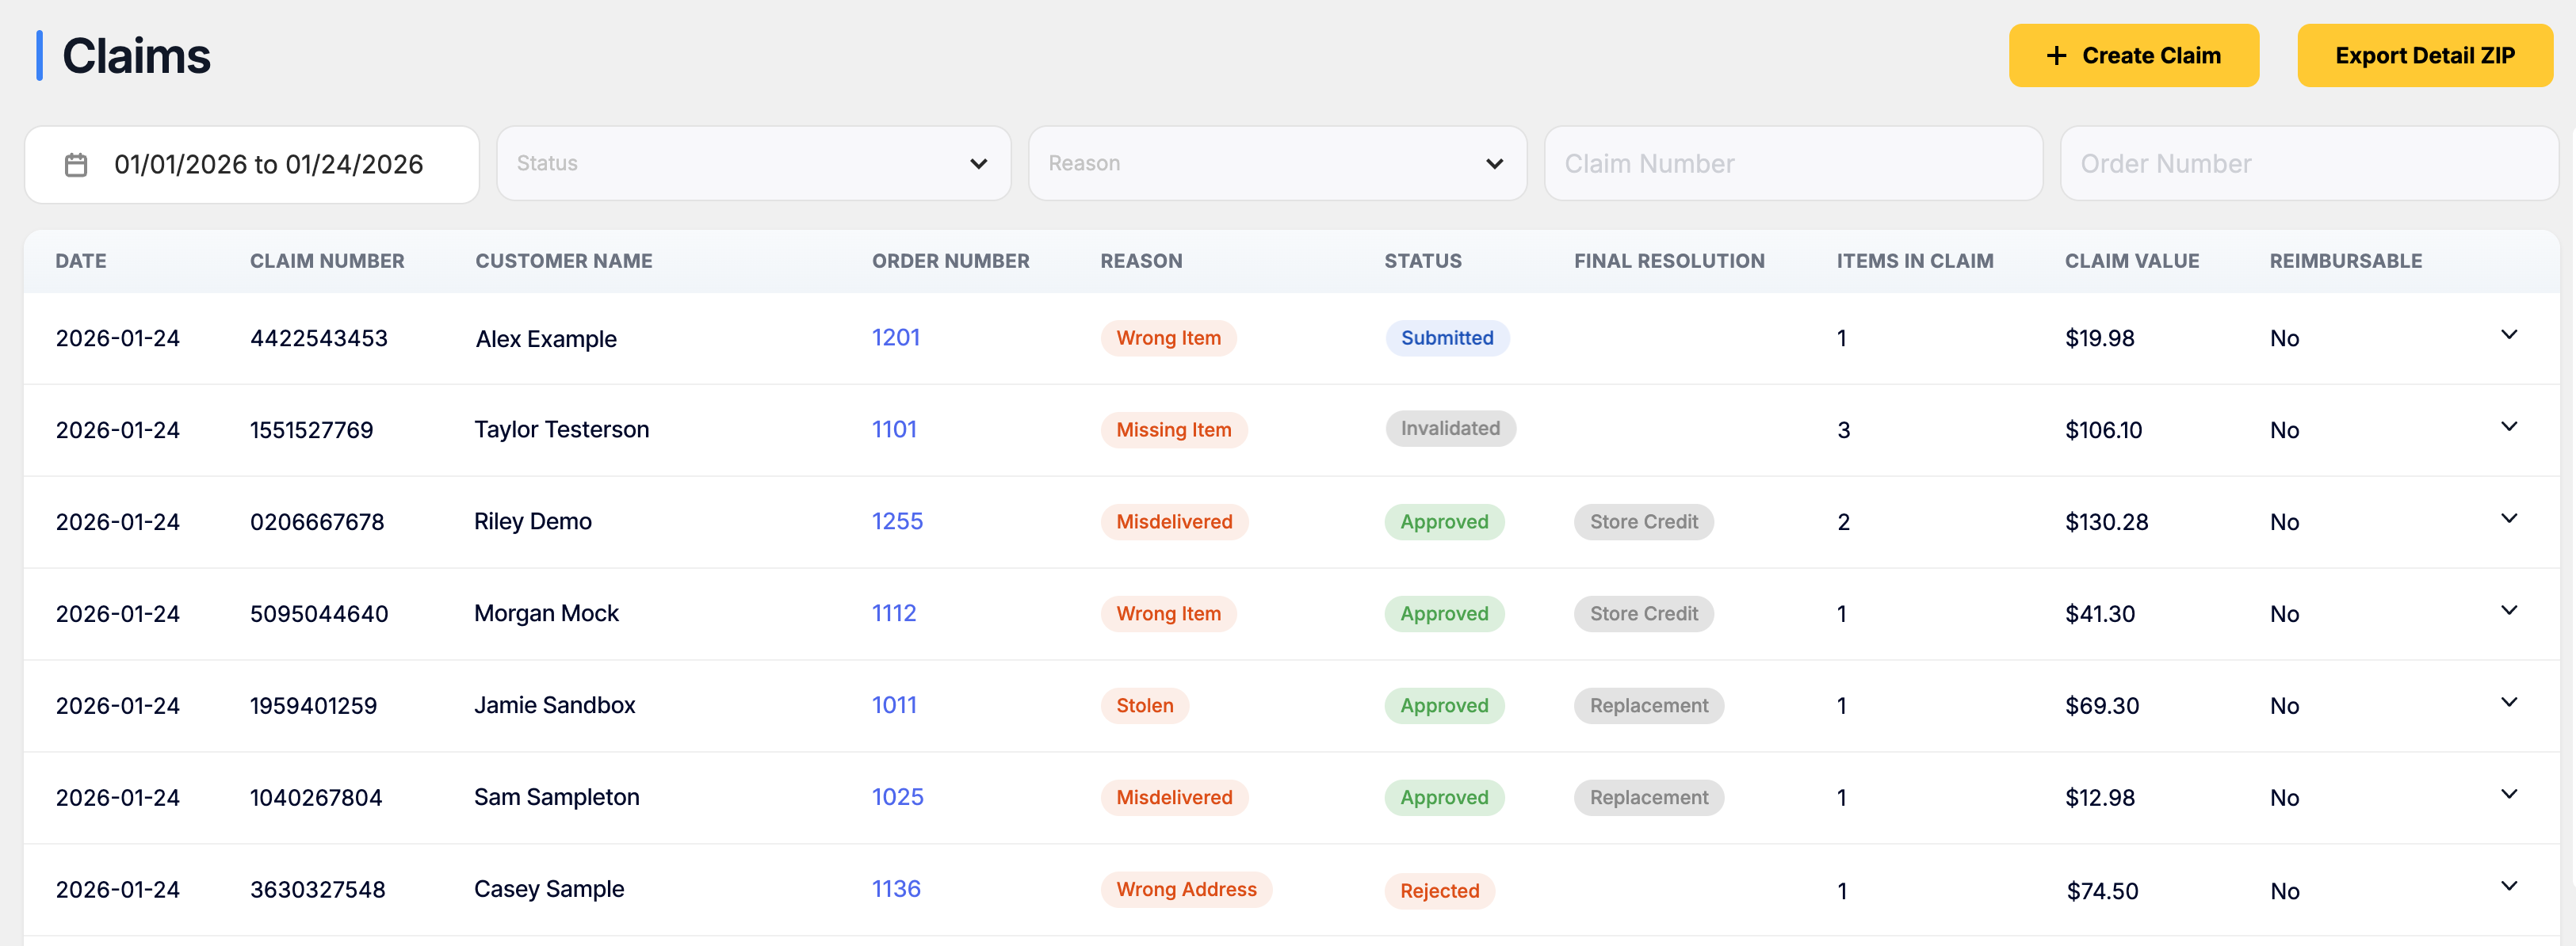Expand the Morgan Mock claim row
The image size is (2576, 946).
pyautogui.click(x=2508, y=611)
